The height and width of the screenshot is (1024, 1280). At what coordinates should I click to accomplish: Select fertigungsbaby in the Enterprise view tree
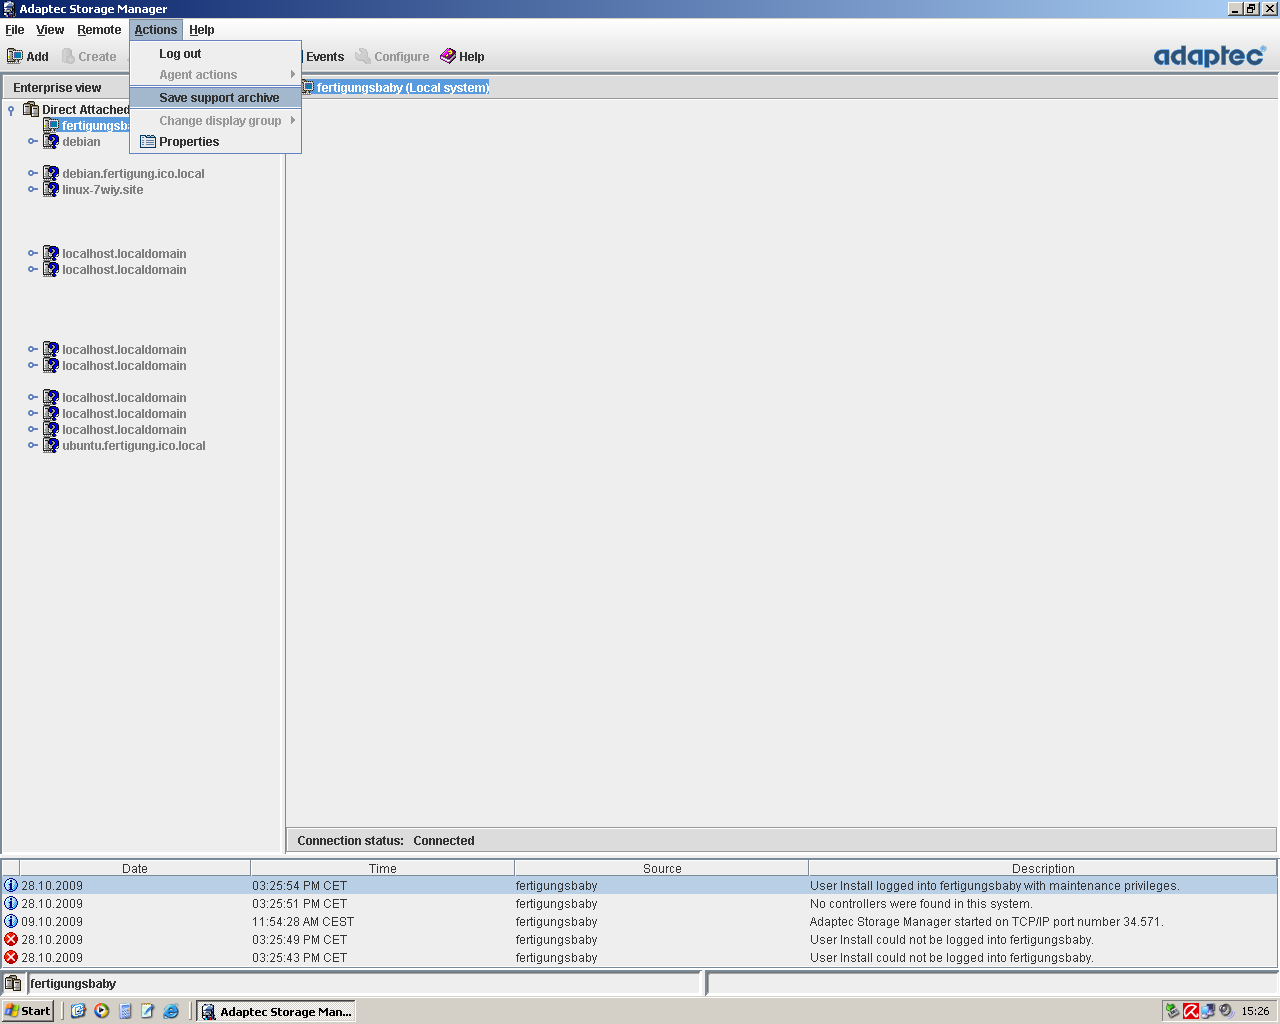[86, 125]
